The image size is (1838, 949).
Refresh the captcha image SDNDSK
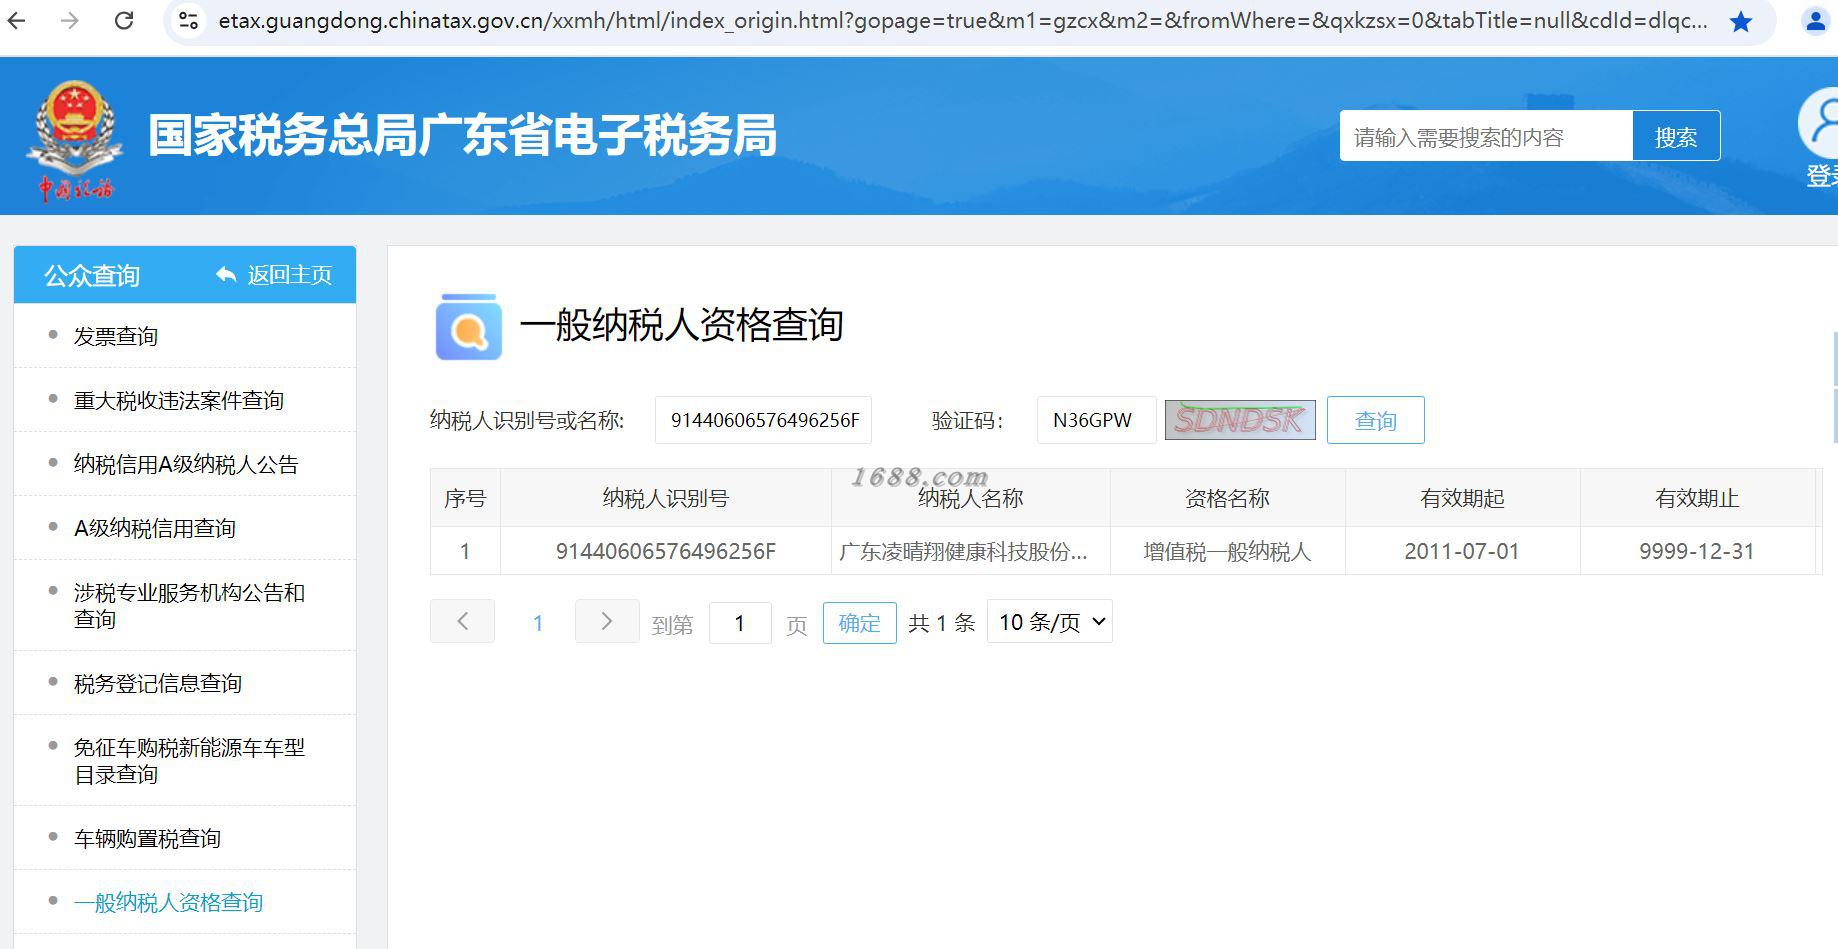tap(1240, 420)
